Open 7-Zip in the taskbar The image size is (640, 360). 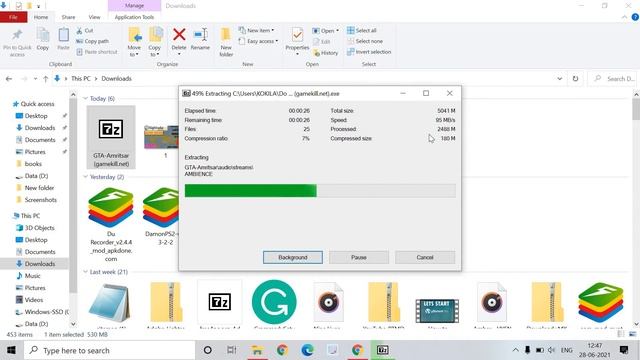[x=382, y=350]
